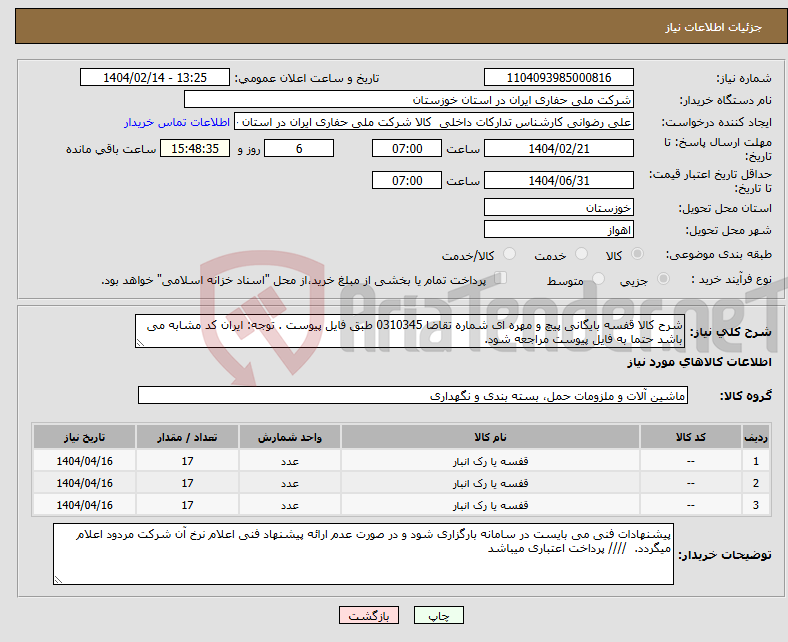788x642 pixels.
Task: Click the اهواز delivery city field
Action: click(x=558, y=229)
